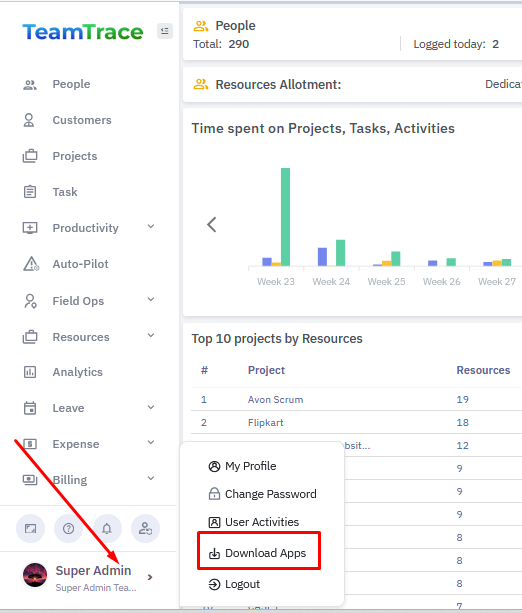
Task: Show previous weeks with chart left arrow
Action: click(212, 225)
